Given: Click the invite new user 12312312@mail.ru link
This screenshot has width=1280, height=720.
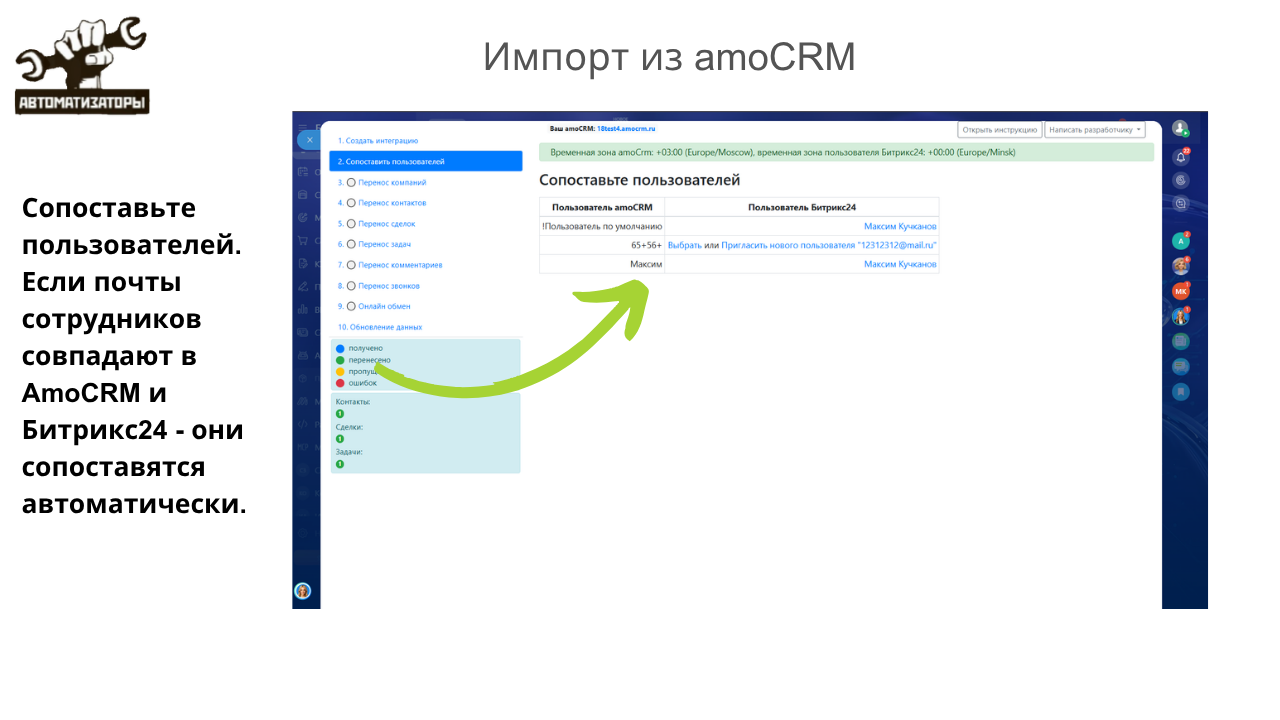Looking at the screenshot, I should point(829,245).
